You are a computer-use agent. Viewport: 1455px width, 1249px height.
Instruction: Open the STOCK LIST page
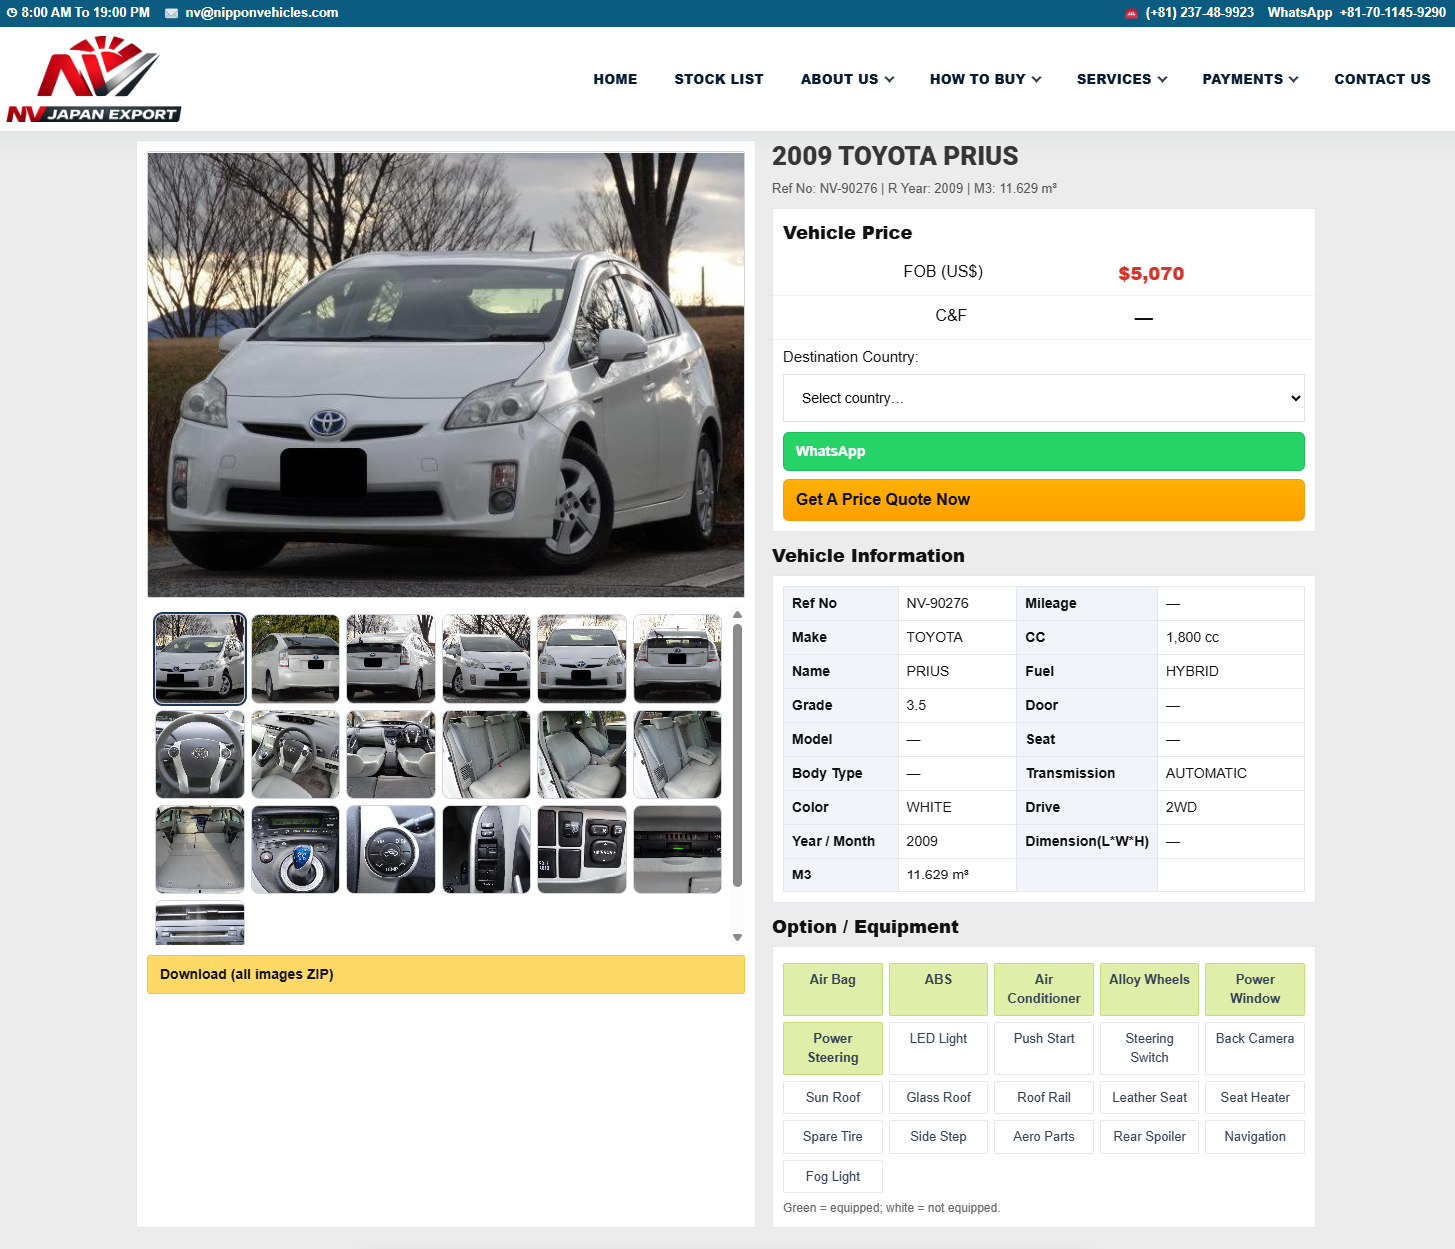tap(719, 79)
